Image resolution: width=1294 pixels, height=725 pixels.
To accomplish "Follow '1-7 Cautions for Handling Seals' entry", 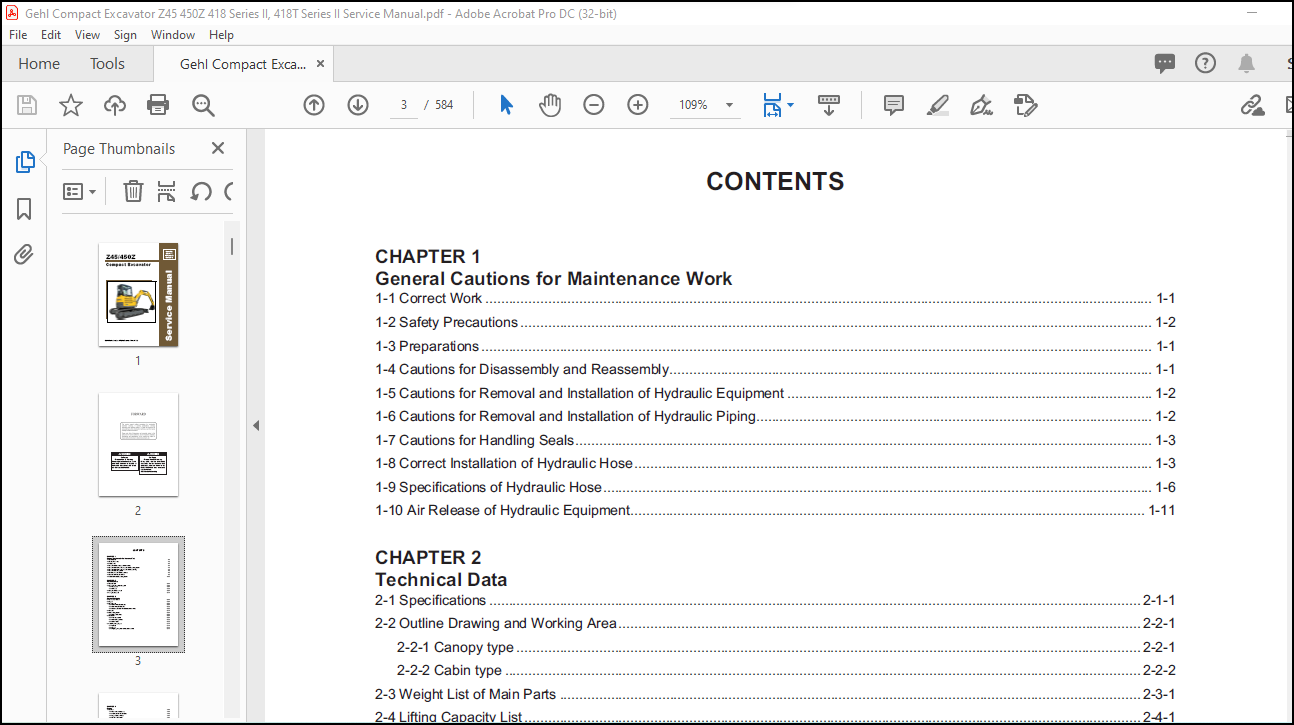I will coord(775,440).
